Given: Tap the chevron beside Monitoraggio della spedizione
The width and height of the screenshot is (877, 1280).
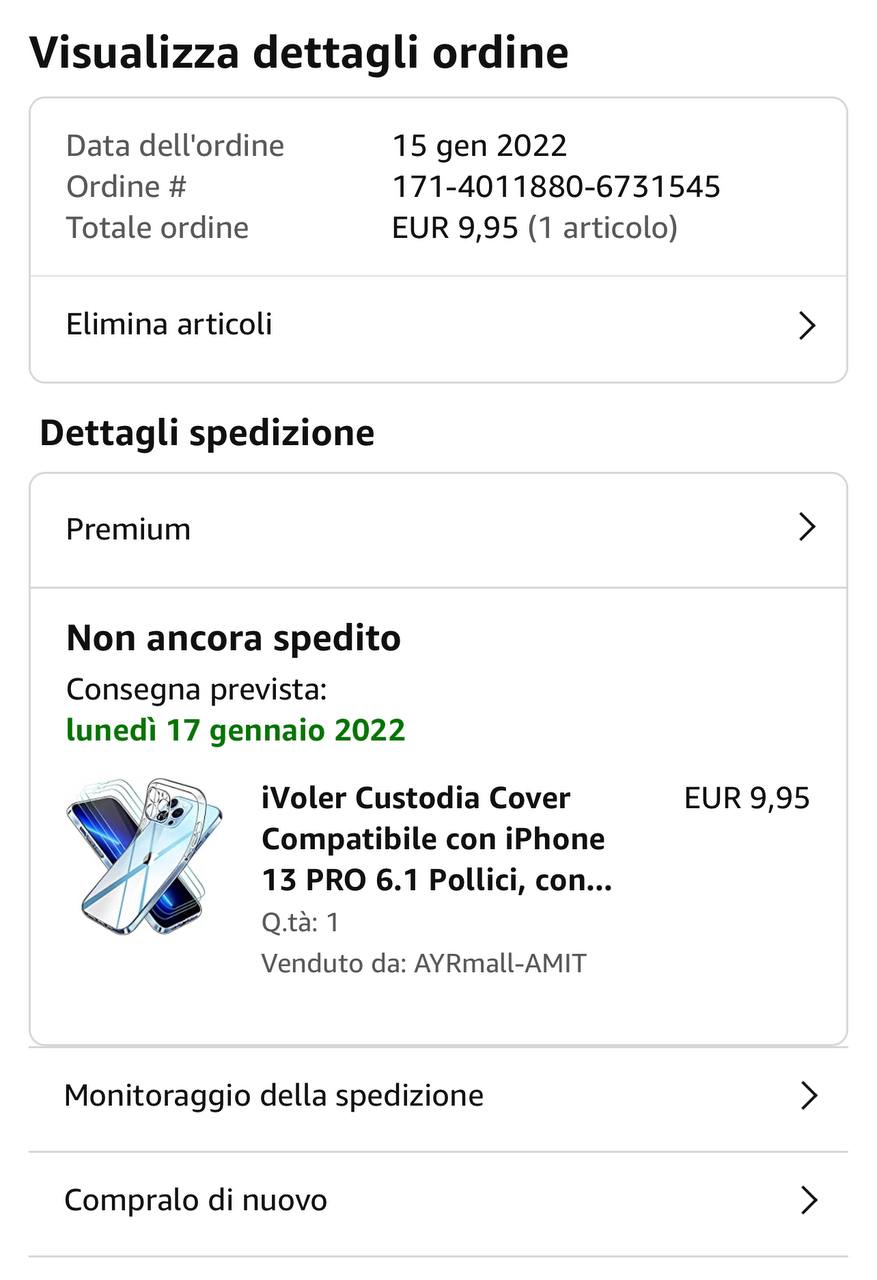Looking at the screenshot, I should pos(809,1096).
